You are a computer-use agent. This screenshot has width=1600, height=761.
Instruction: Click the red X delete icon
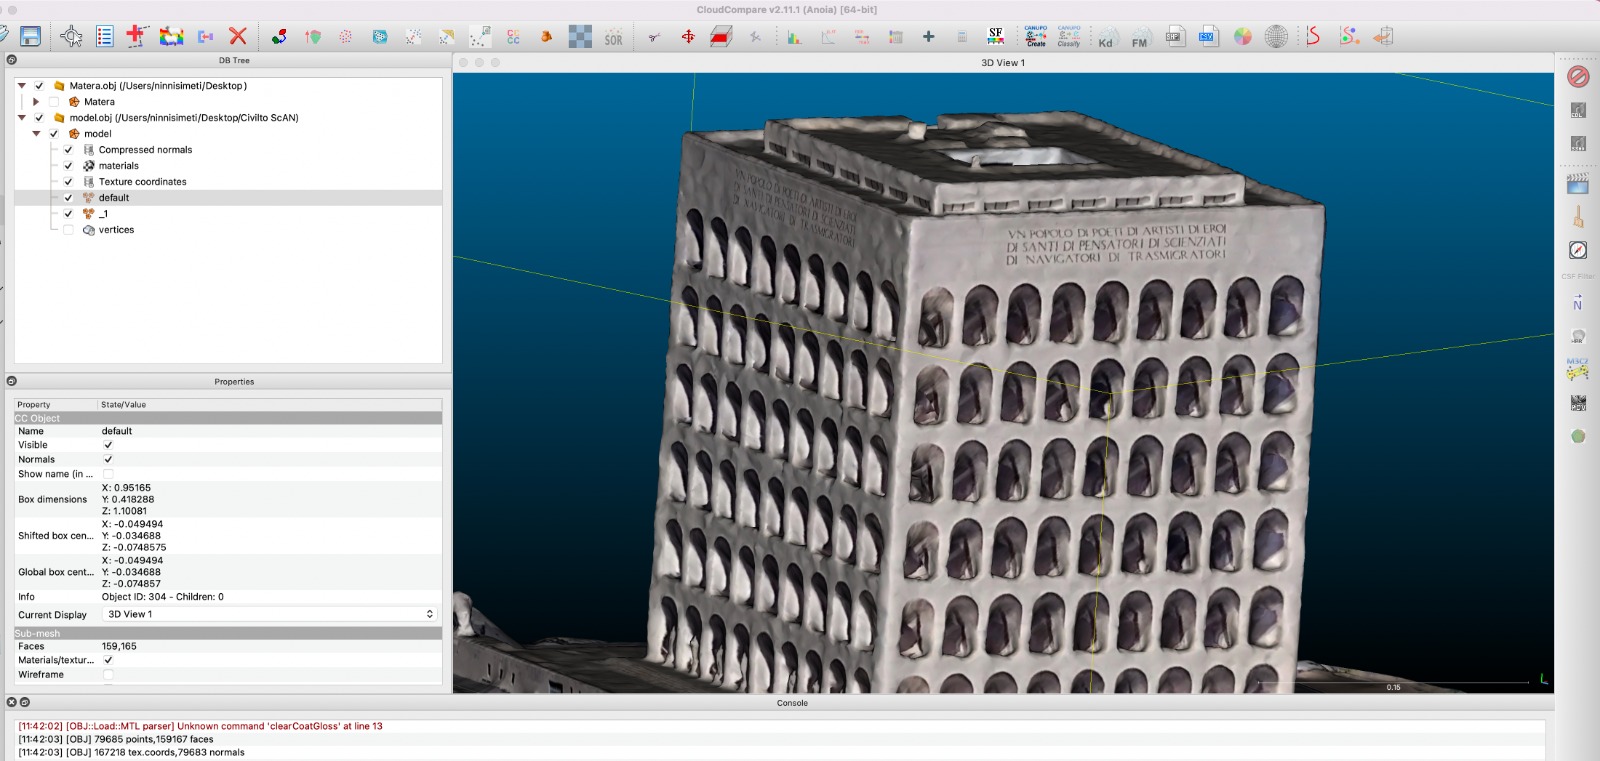pyautogui.click(x=238, y=37)
